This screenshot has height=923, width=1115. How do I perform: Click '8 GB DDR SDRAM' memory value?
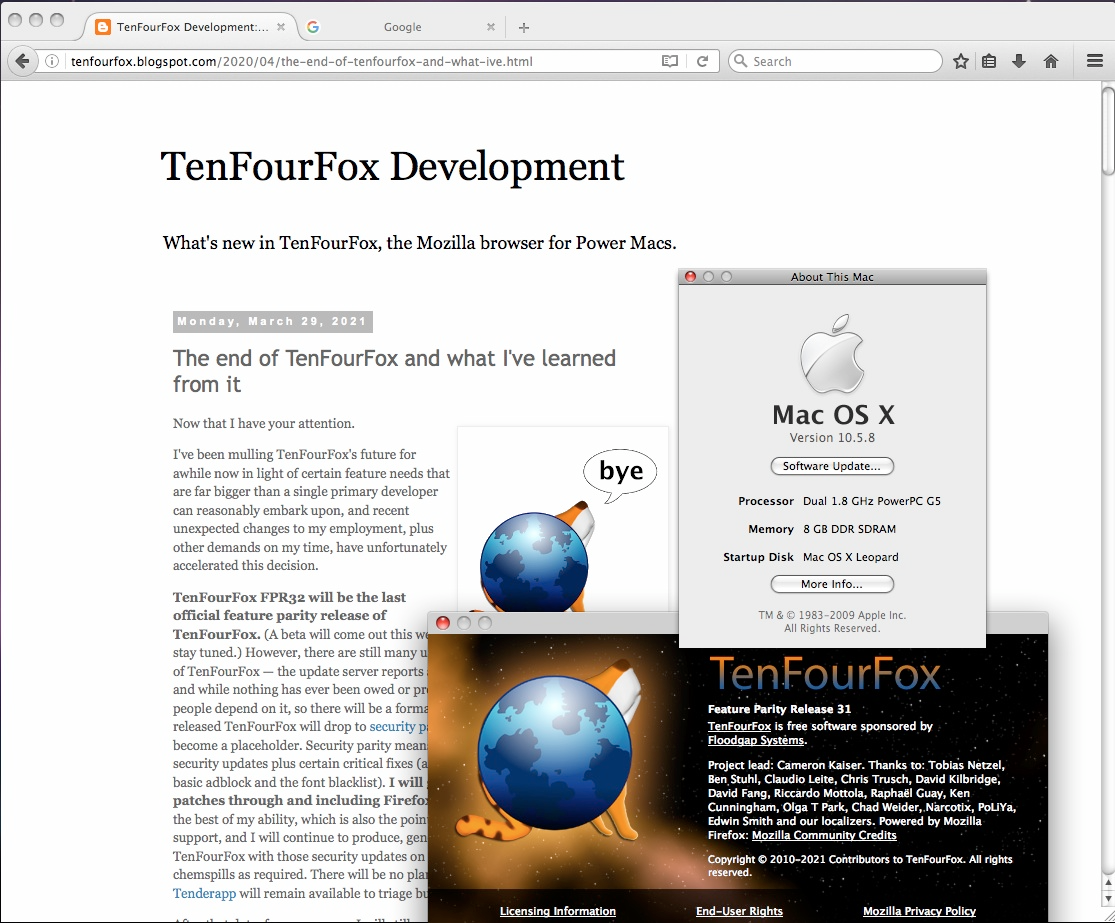[x=849, y=529]
